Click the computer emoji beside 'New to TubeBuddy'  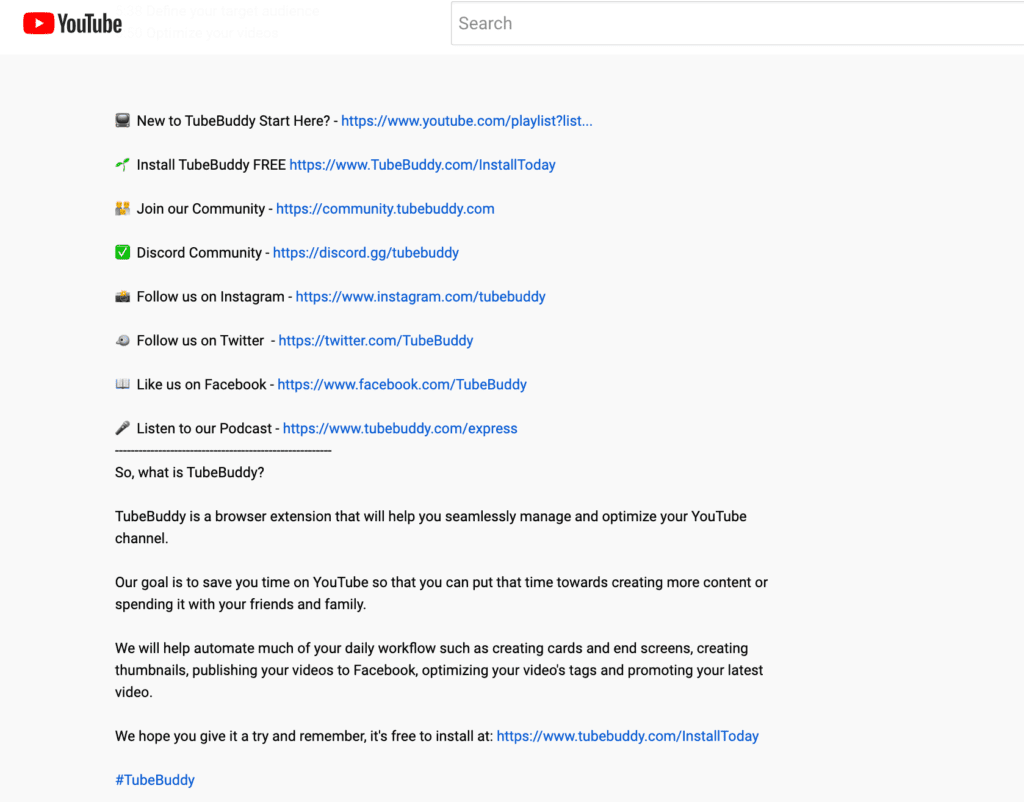123,121
